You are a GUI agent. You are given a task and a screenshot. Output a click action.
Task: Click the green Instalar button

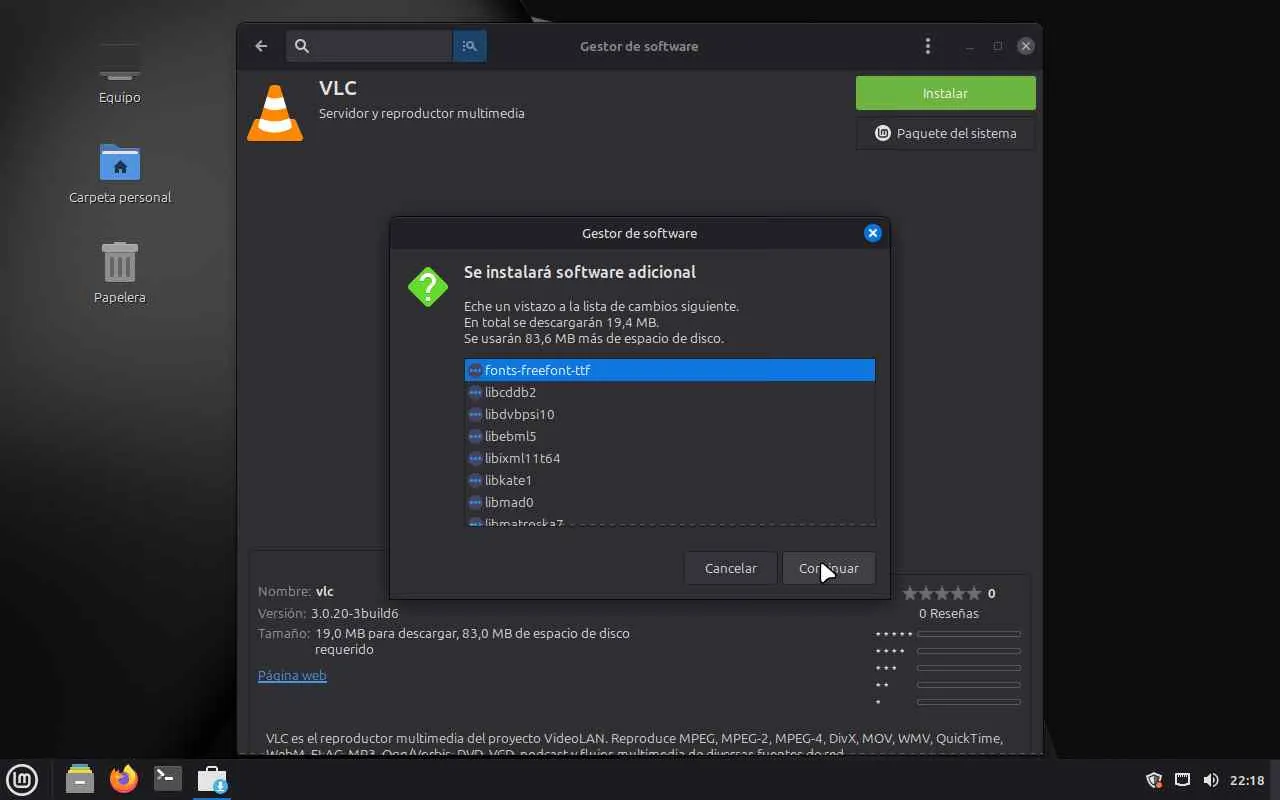click(x=945, y=93)
